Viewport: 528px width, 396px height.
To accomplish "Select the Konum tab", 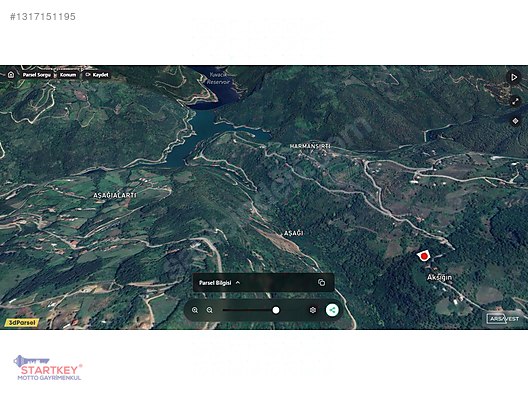I will pyautogui.click(x=68, y=75).
